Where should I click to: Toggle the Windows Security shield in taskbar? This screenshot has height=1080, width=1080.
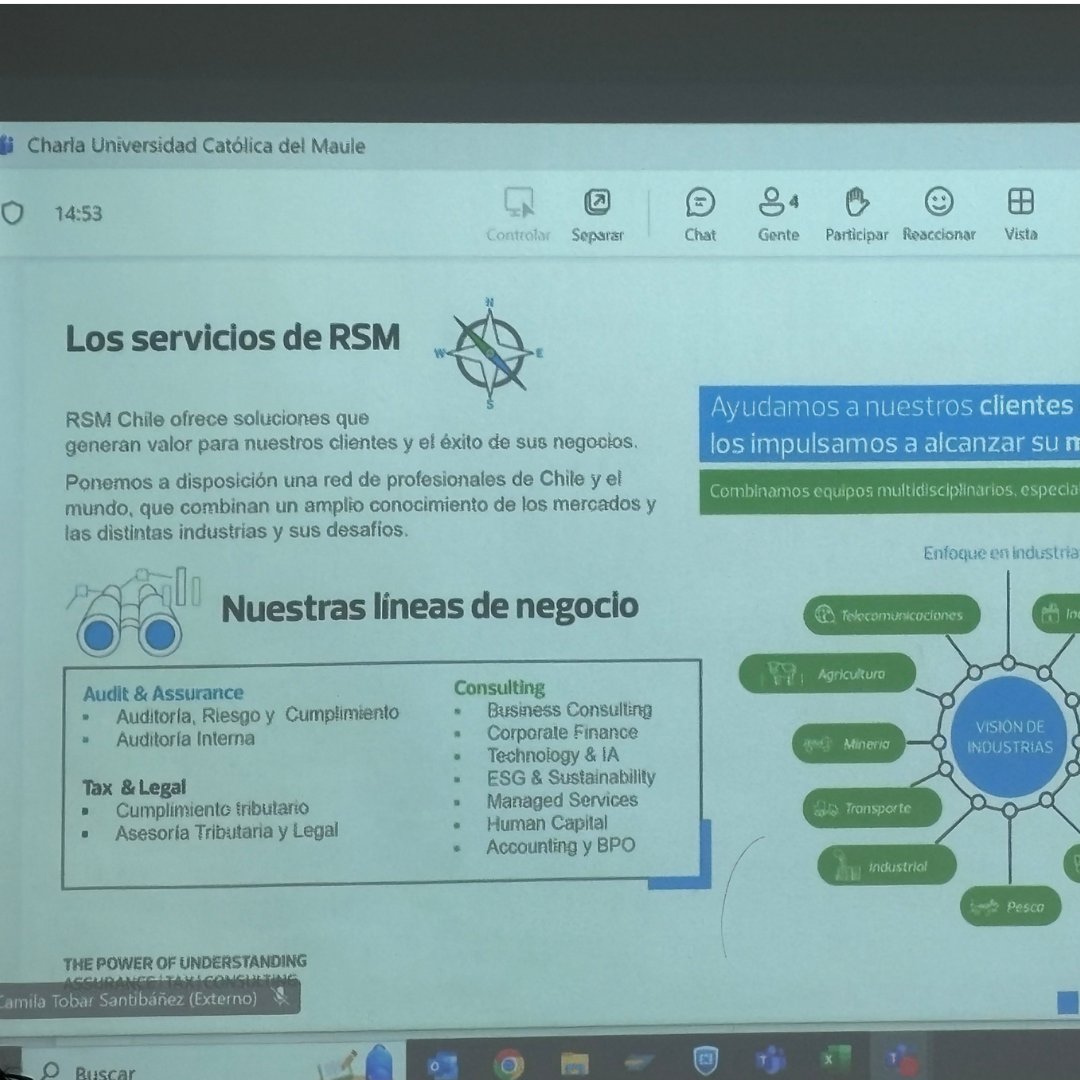pos(706,1058)
